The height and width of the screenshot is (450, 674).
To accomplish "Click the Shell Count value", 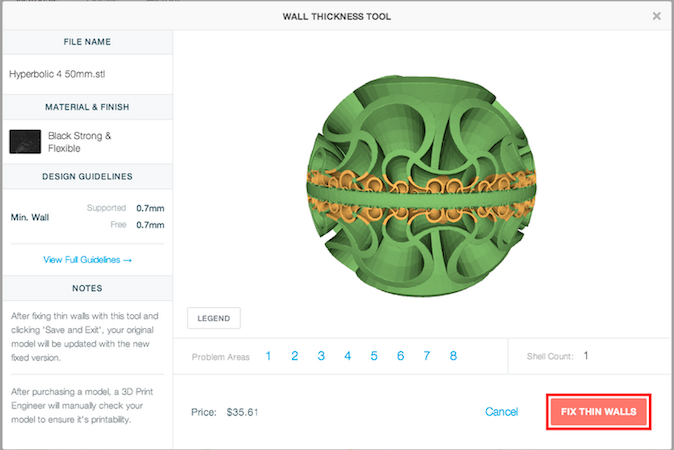I will (x=586, y=355).
